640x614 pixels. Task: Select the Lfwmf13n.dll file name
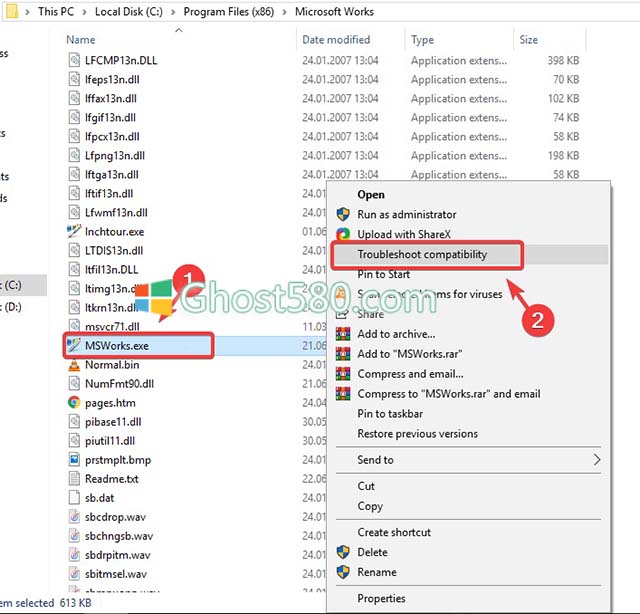[x=116, y=213]
